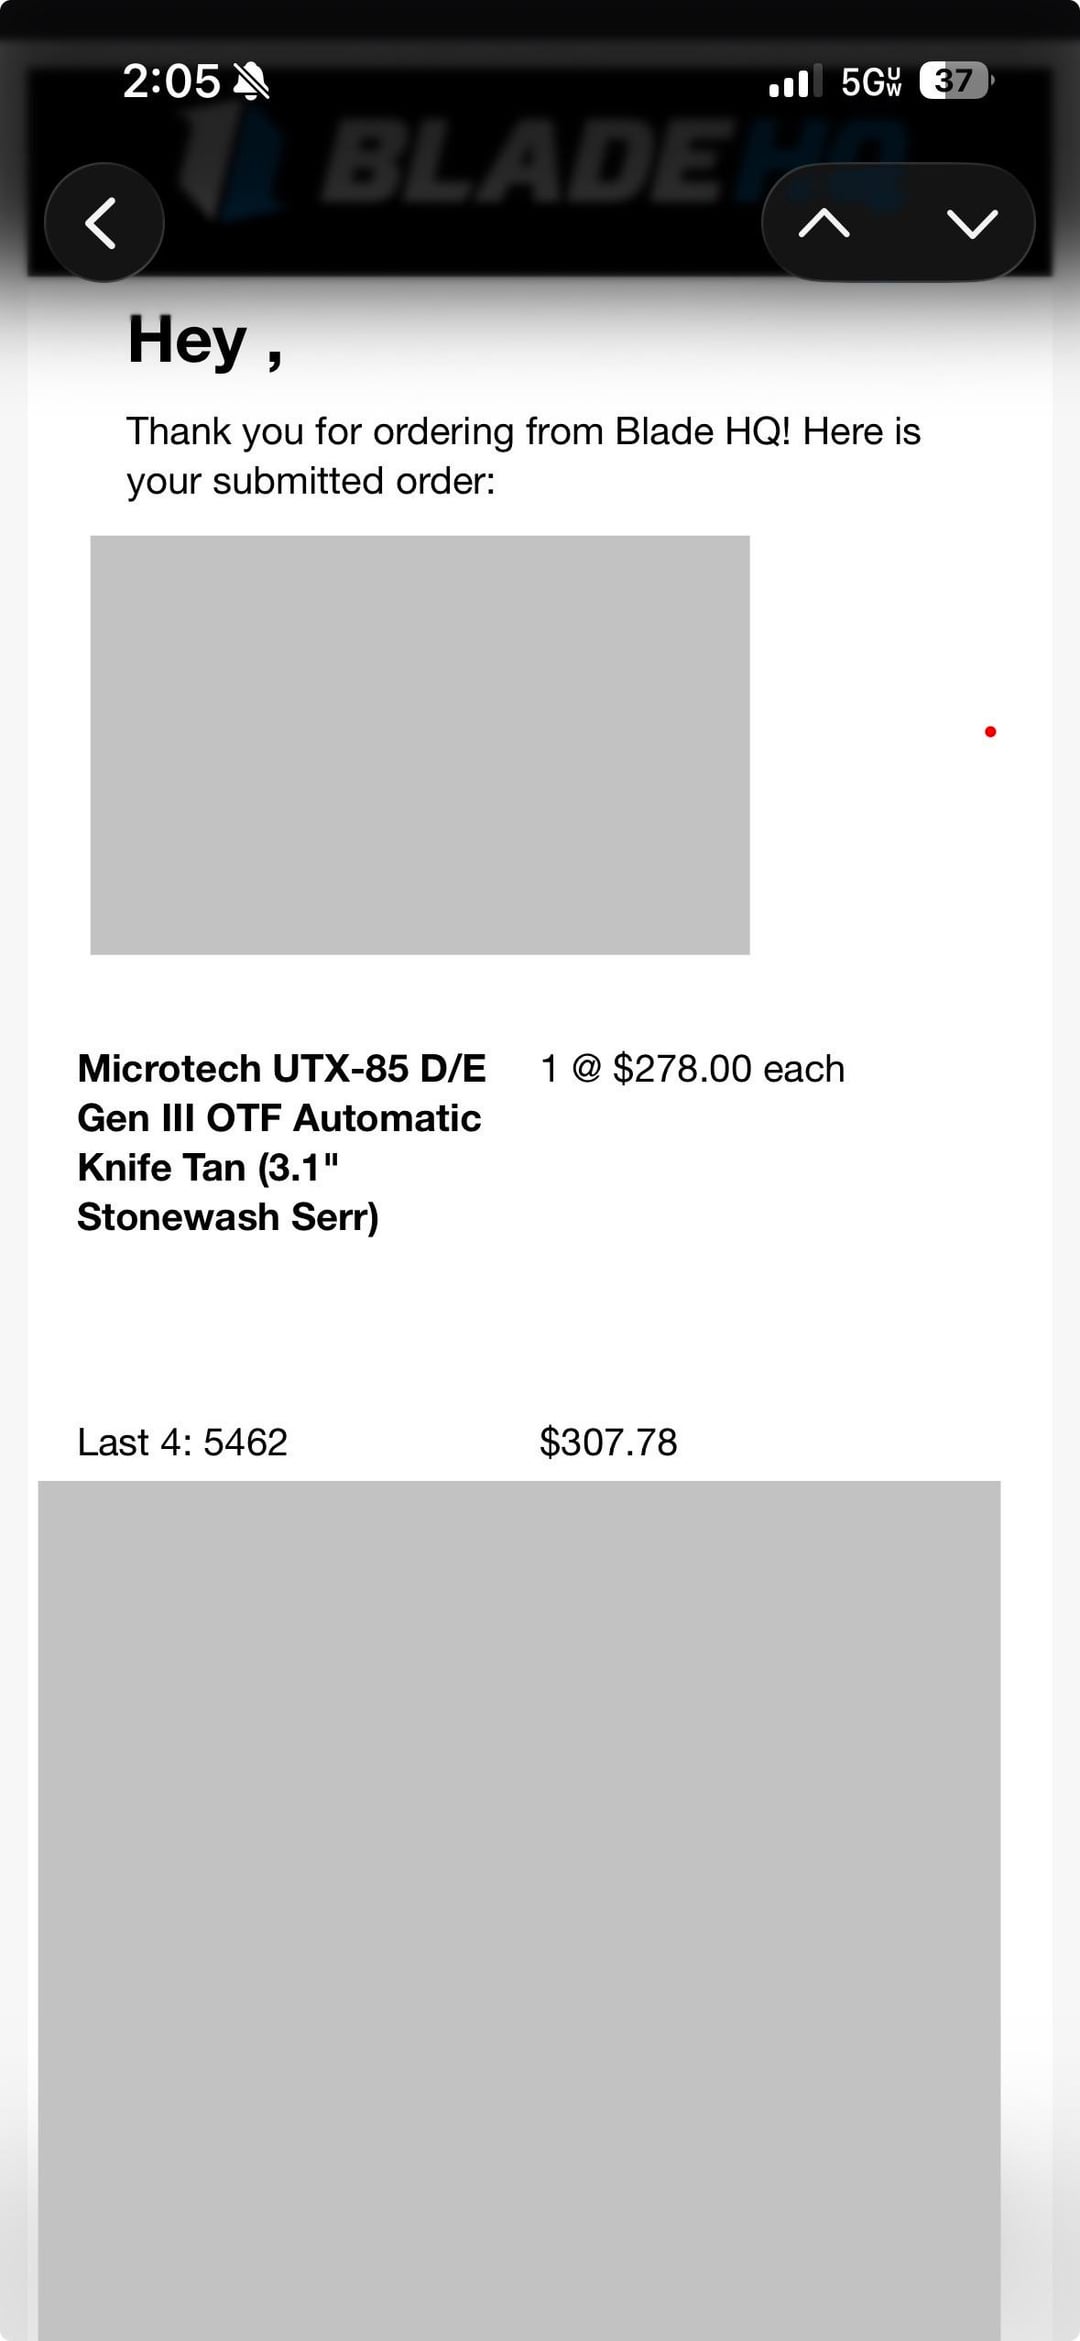The width and height of the screenshot is (1080, 2341).
Task: Tap the small red dot
Action: tap(990, 732)
